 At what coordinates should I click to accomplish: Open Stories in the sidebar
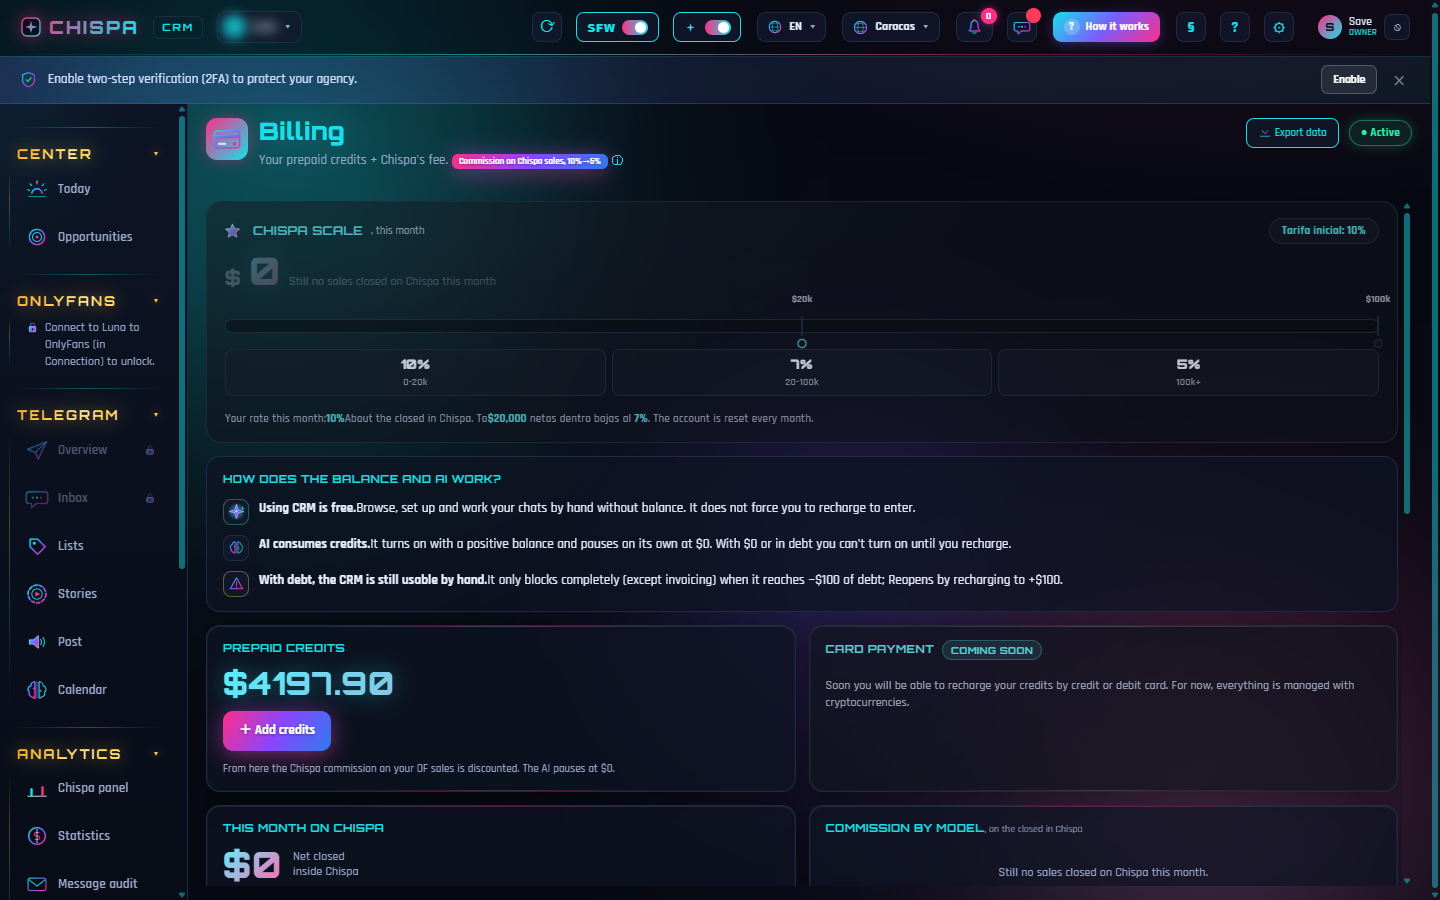(x=86, y=594)
